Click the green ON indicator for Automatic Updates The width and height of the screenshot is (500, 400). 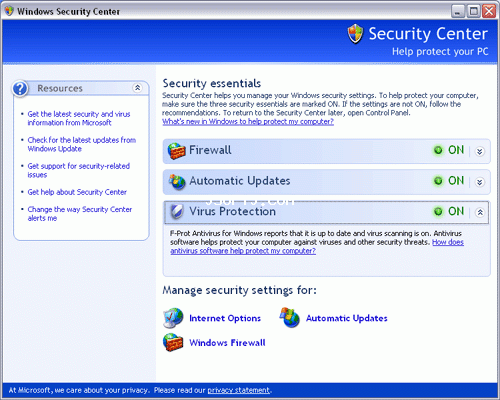coord(438,181)
